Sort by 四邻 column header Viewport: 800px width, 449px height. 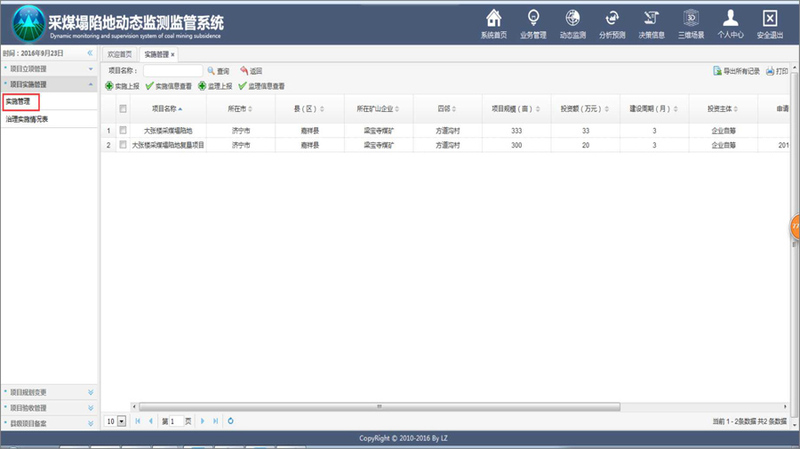click(446, 109)
